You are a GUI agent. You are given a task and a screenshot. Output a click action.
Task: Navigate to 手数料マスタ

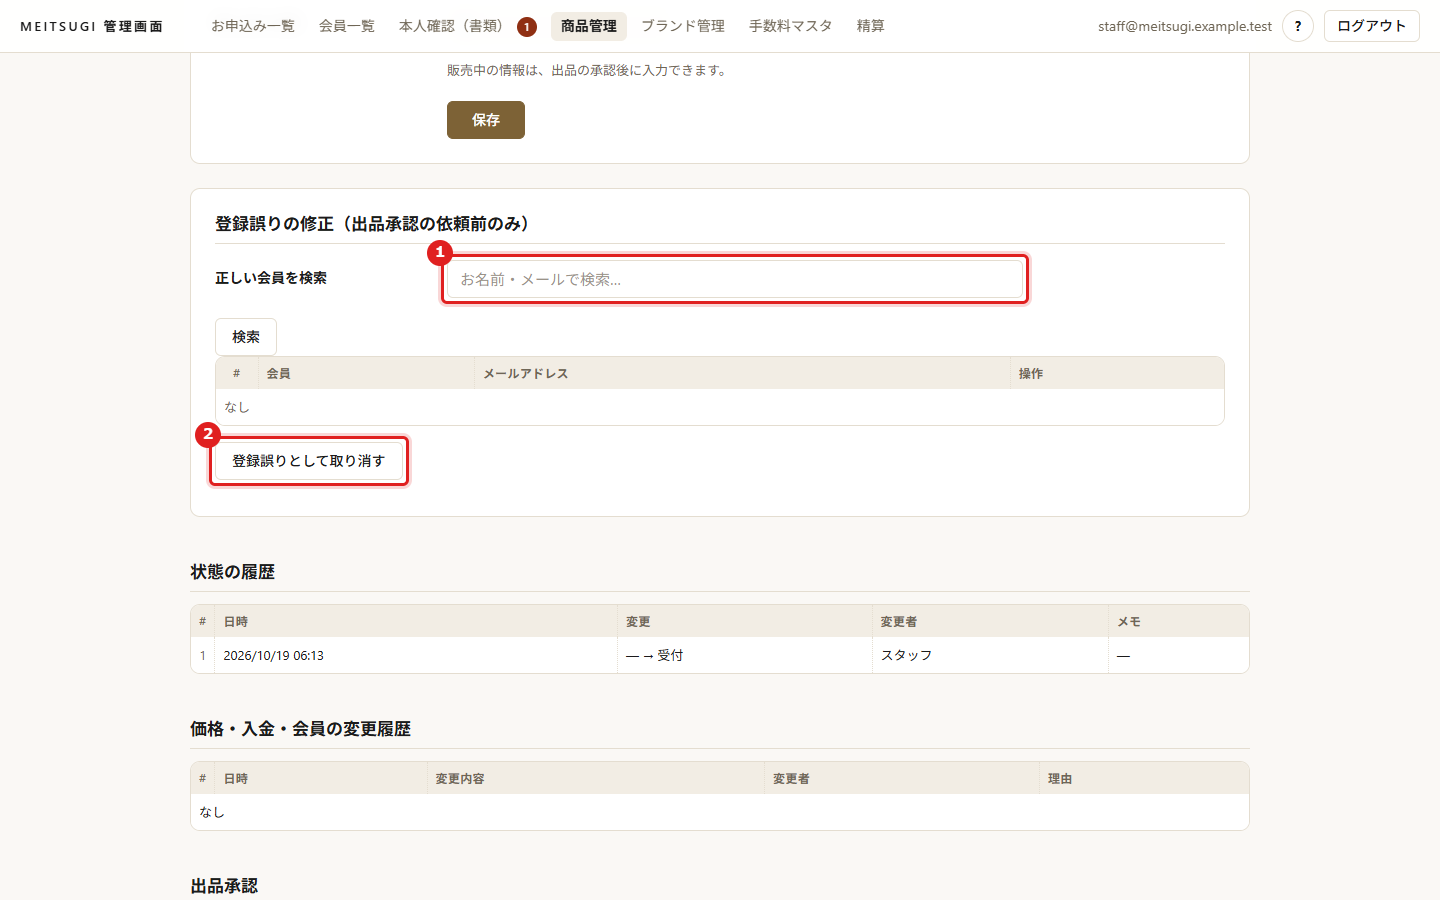(791, 26)
